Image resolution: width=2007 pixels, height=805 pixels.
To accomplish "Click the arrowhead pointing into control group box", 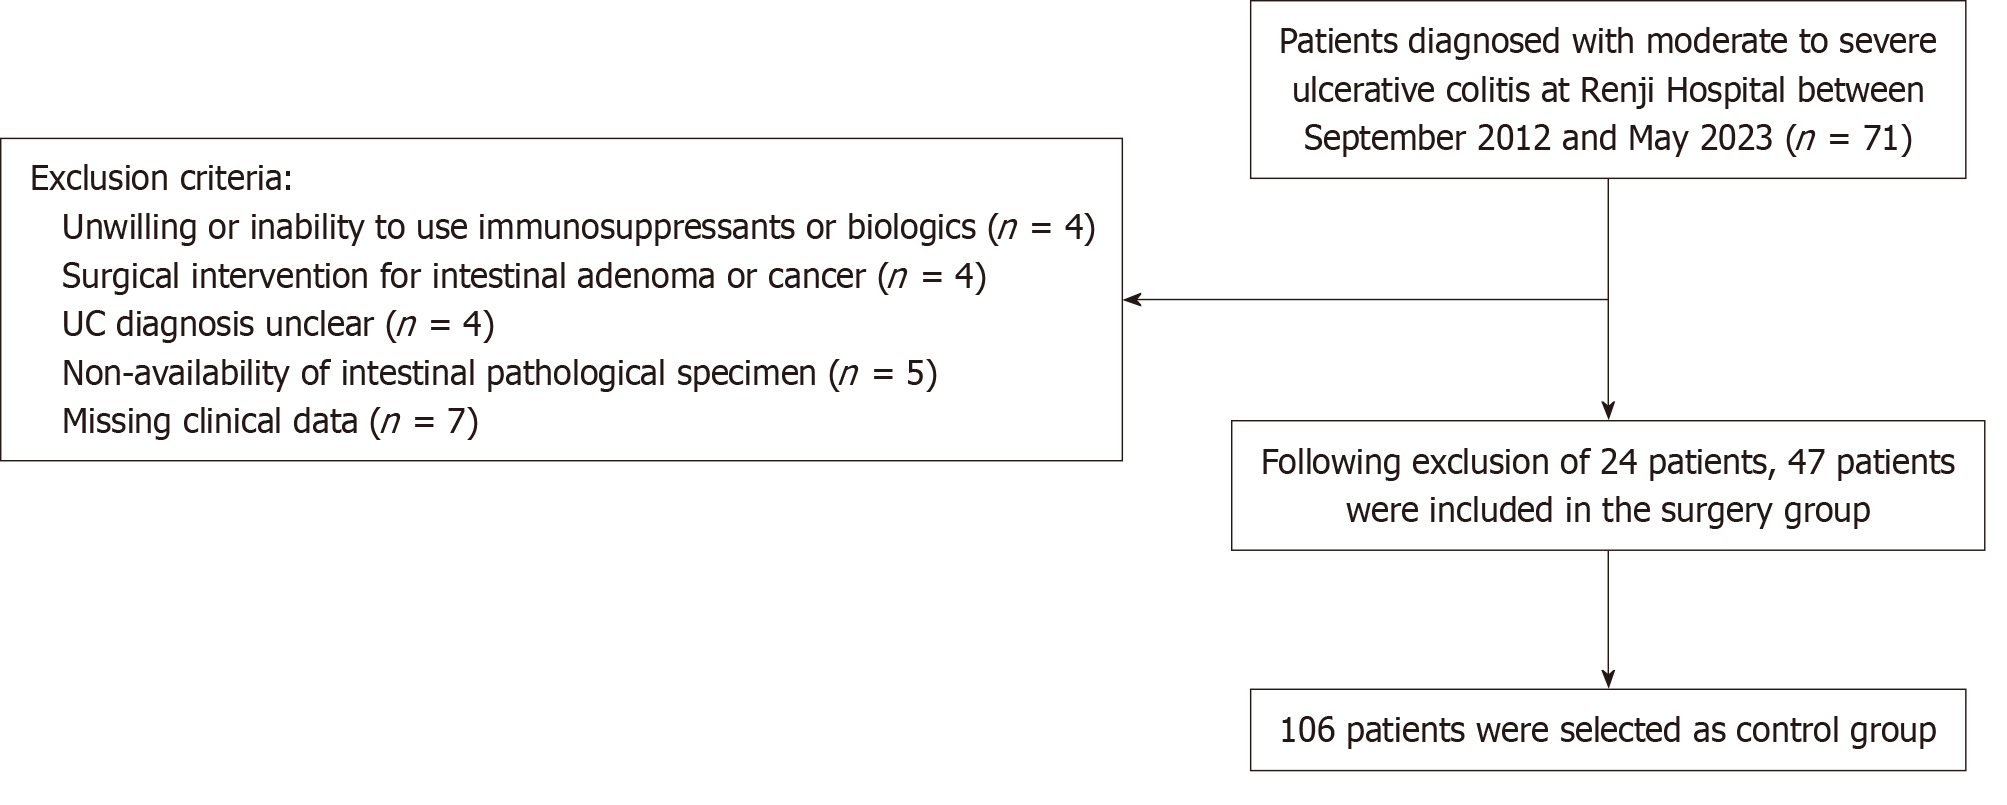I will pyautogui.click(x=1607, y=678).
